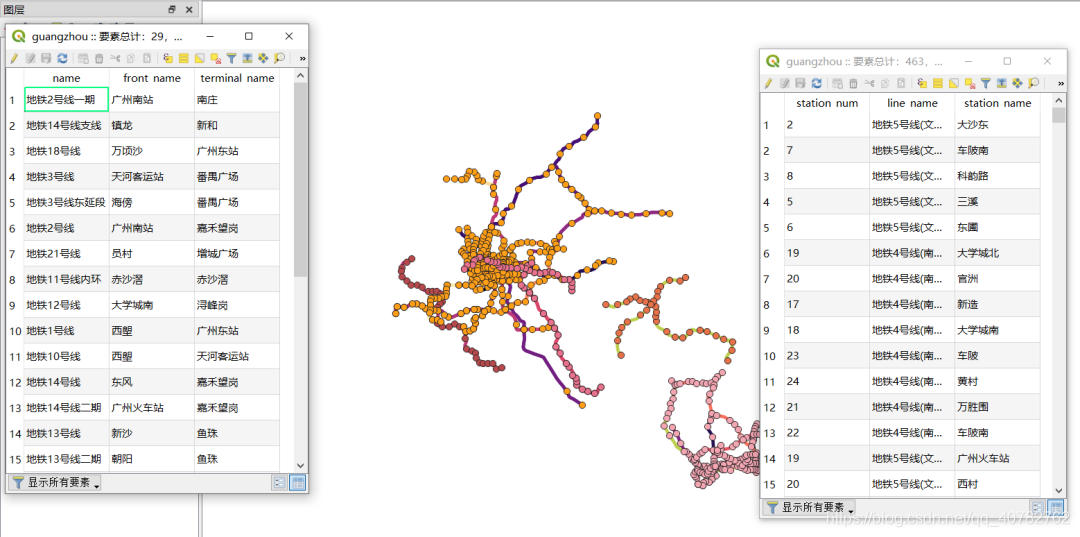Pan map to selected rows, 29-feature table
The image size is (1080, 537).
pos(263,59)
